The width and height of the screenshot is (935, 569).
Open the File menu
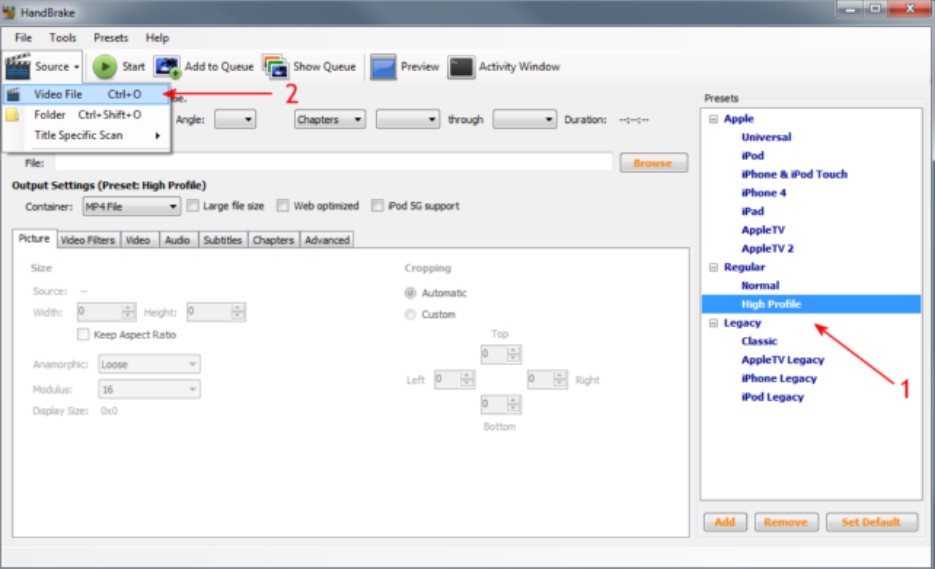point(23,38)
